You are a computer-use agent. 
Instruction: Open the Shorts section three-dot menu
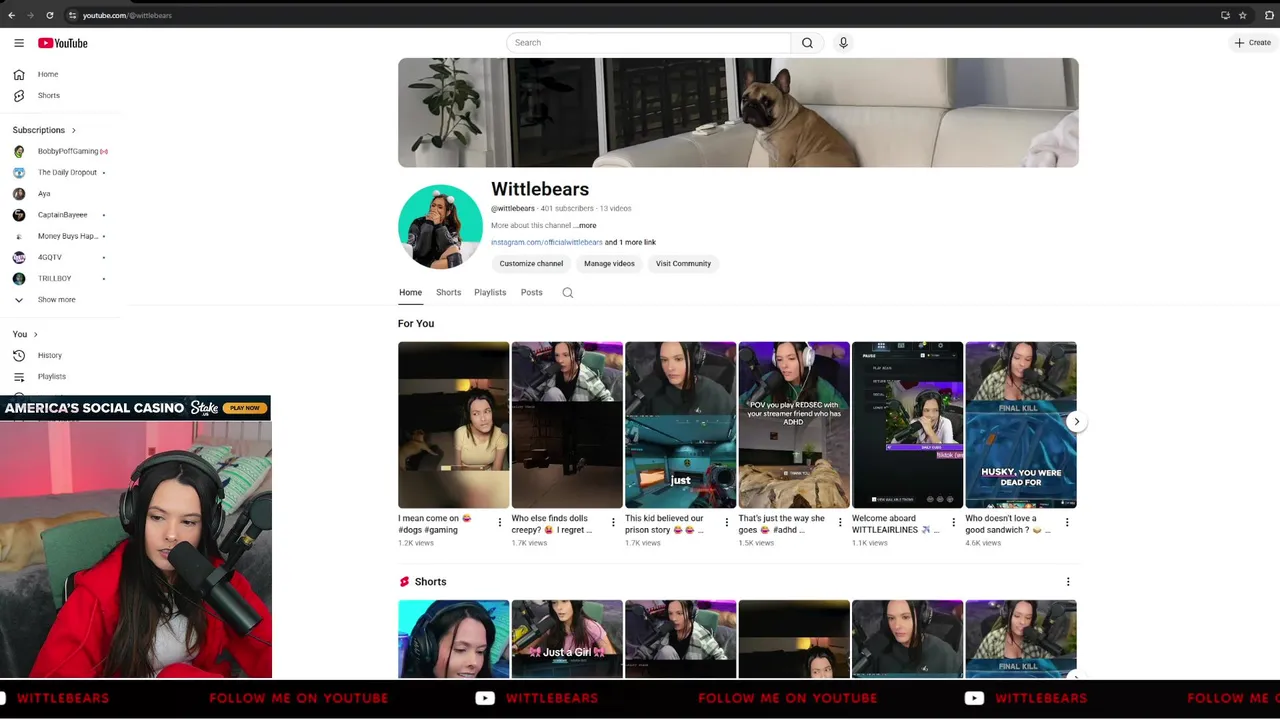coord(1068,581)
